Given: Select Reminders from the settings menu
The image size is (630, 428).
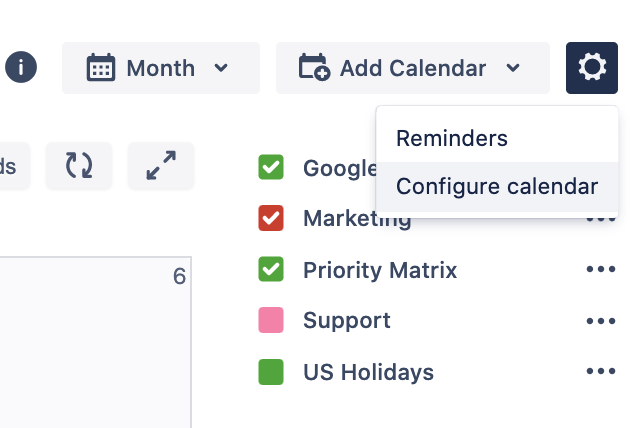Looking at the screenshot, I should click(x=452, y=138).
